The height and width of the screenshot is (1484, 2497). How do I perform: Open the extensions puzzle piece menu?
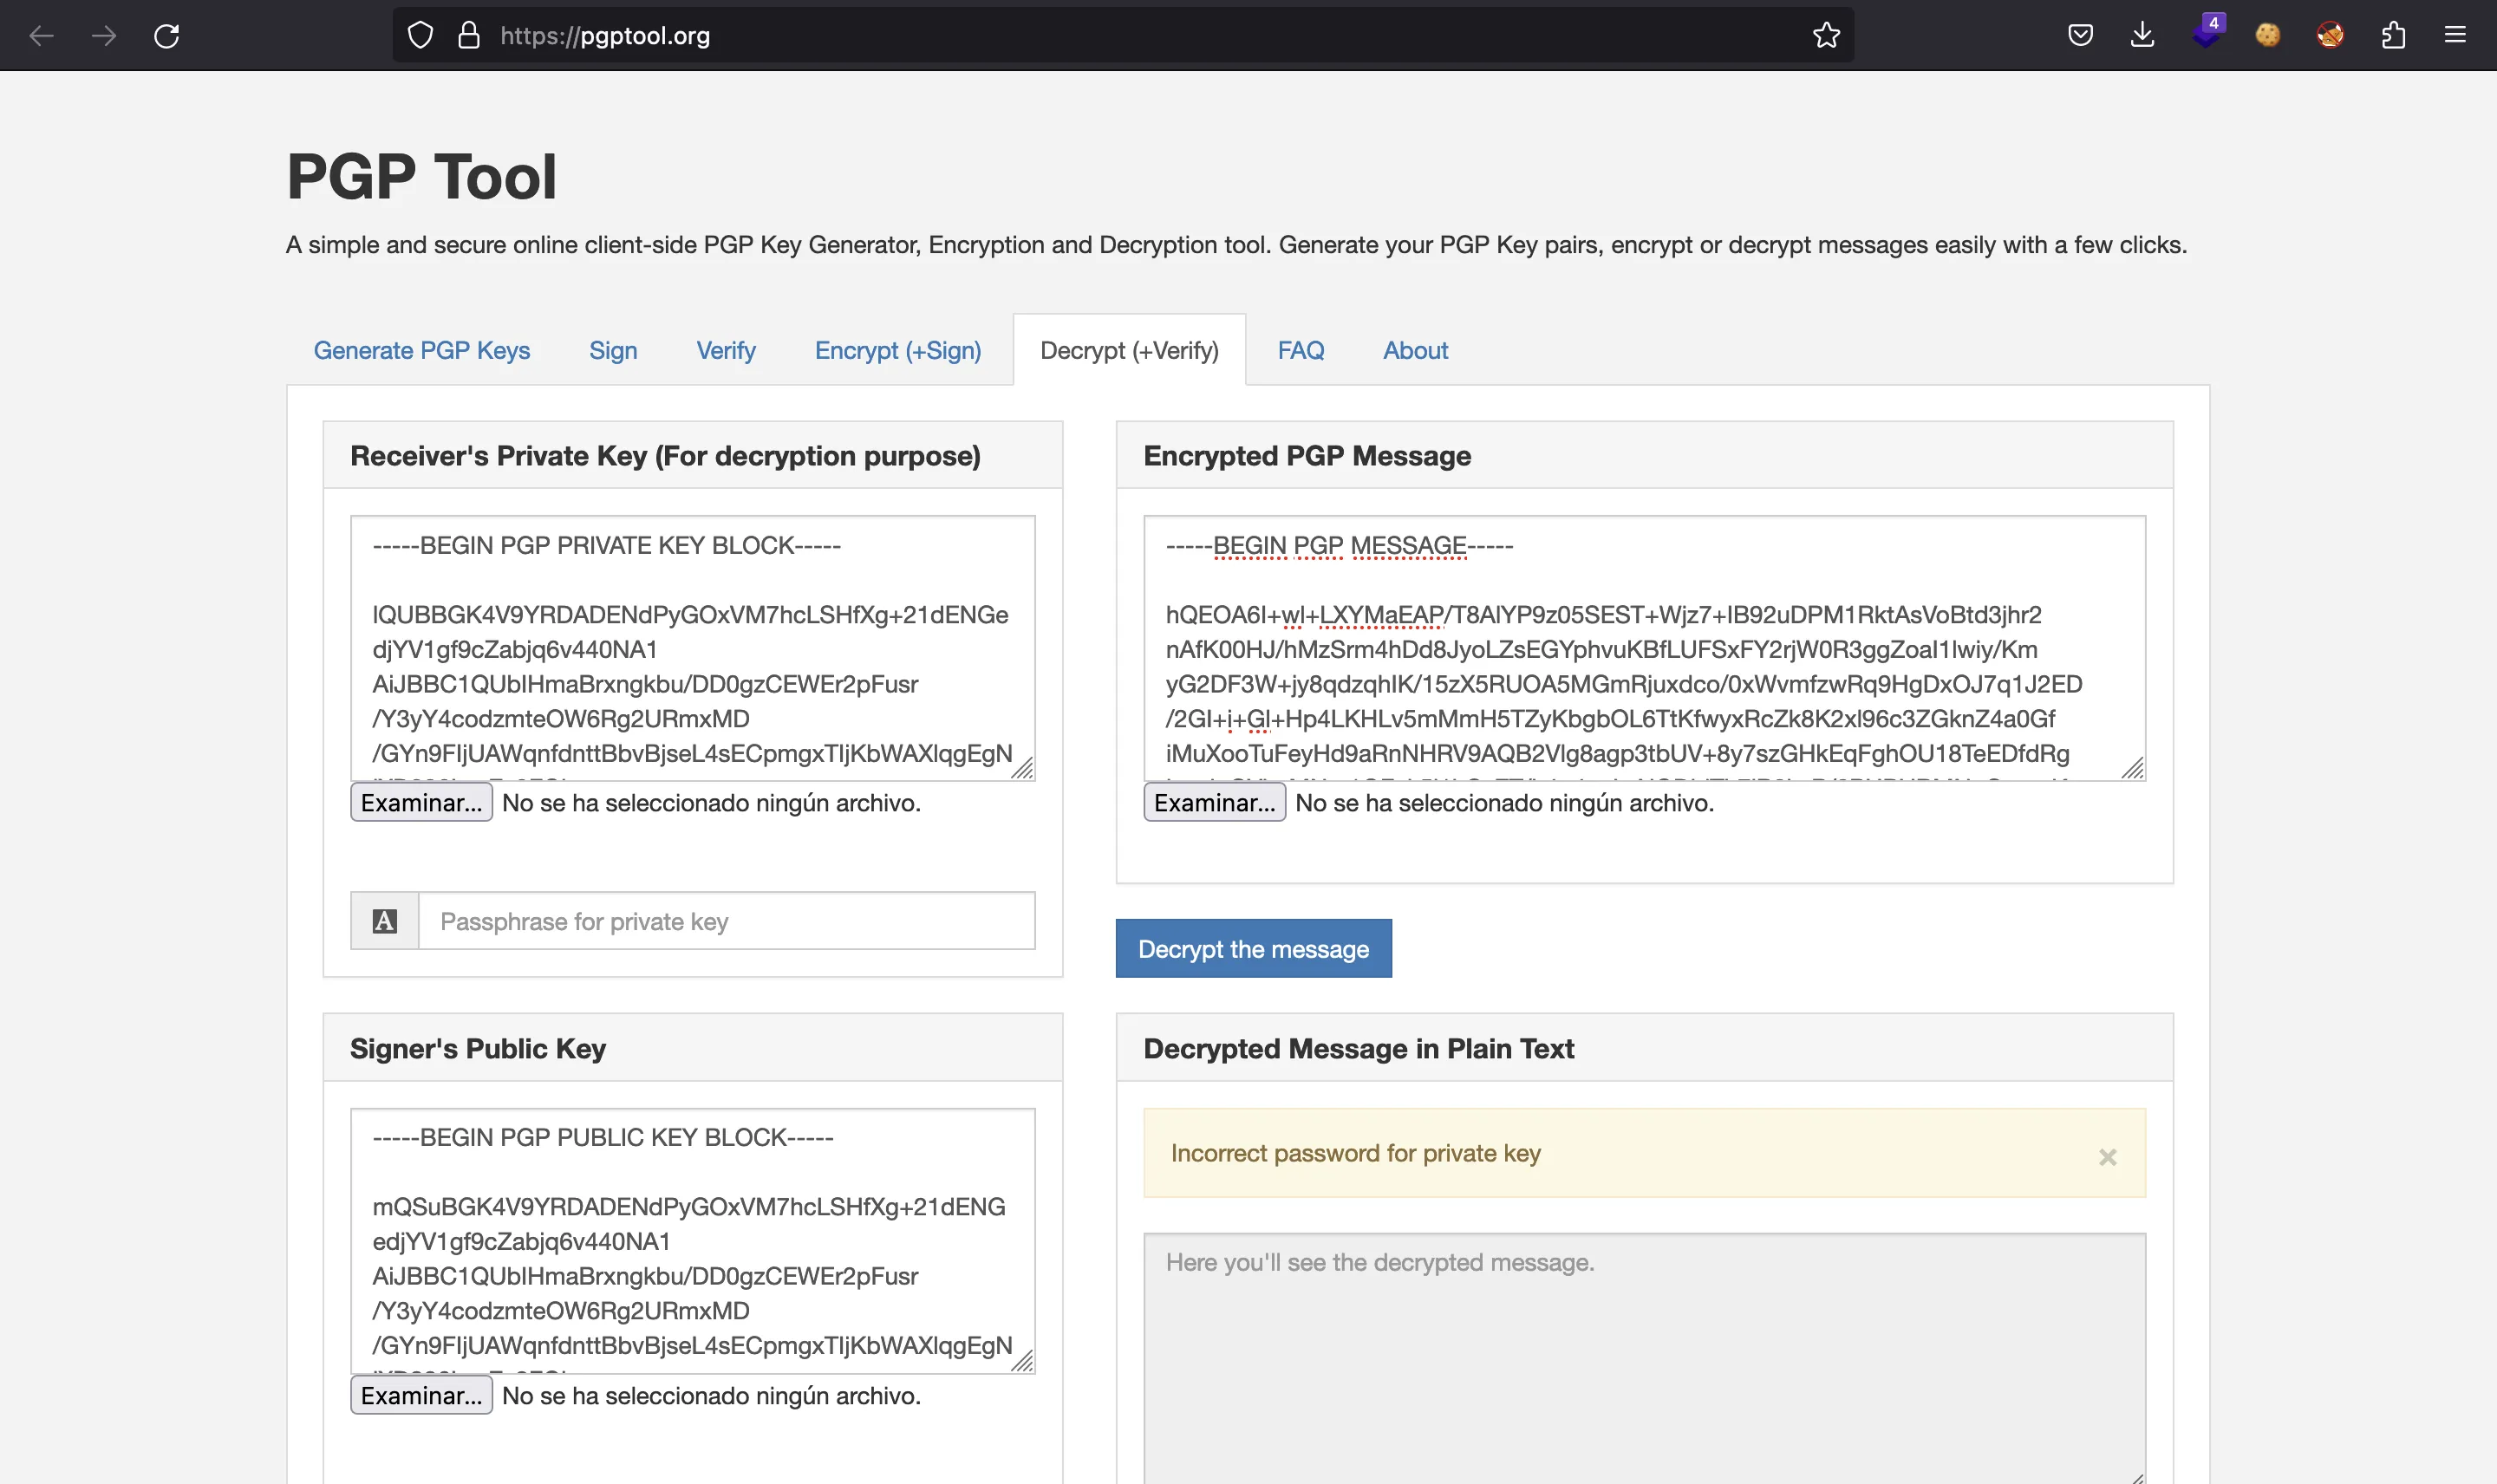2393,36
